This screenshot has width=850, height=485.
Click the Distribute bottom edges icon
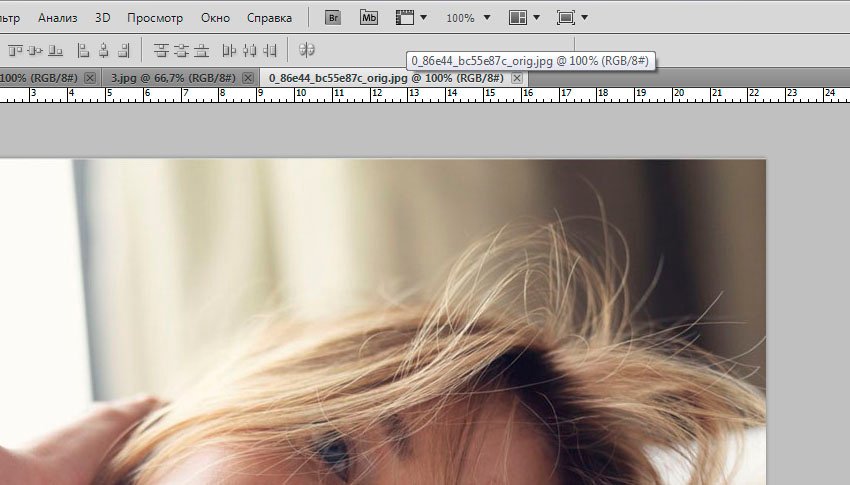point(202,49)
